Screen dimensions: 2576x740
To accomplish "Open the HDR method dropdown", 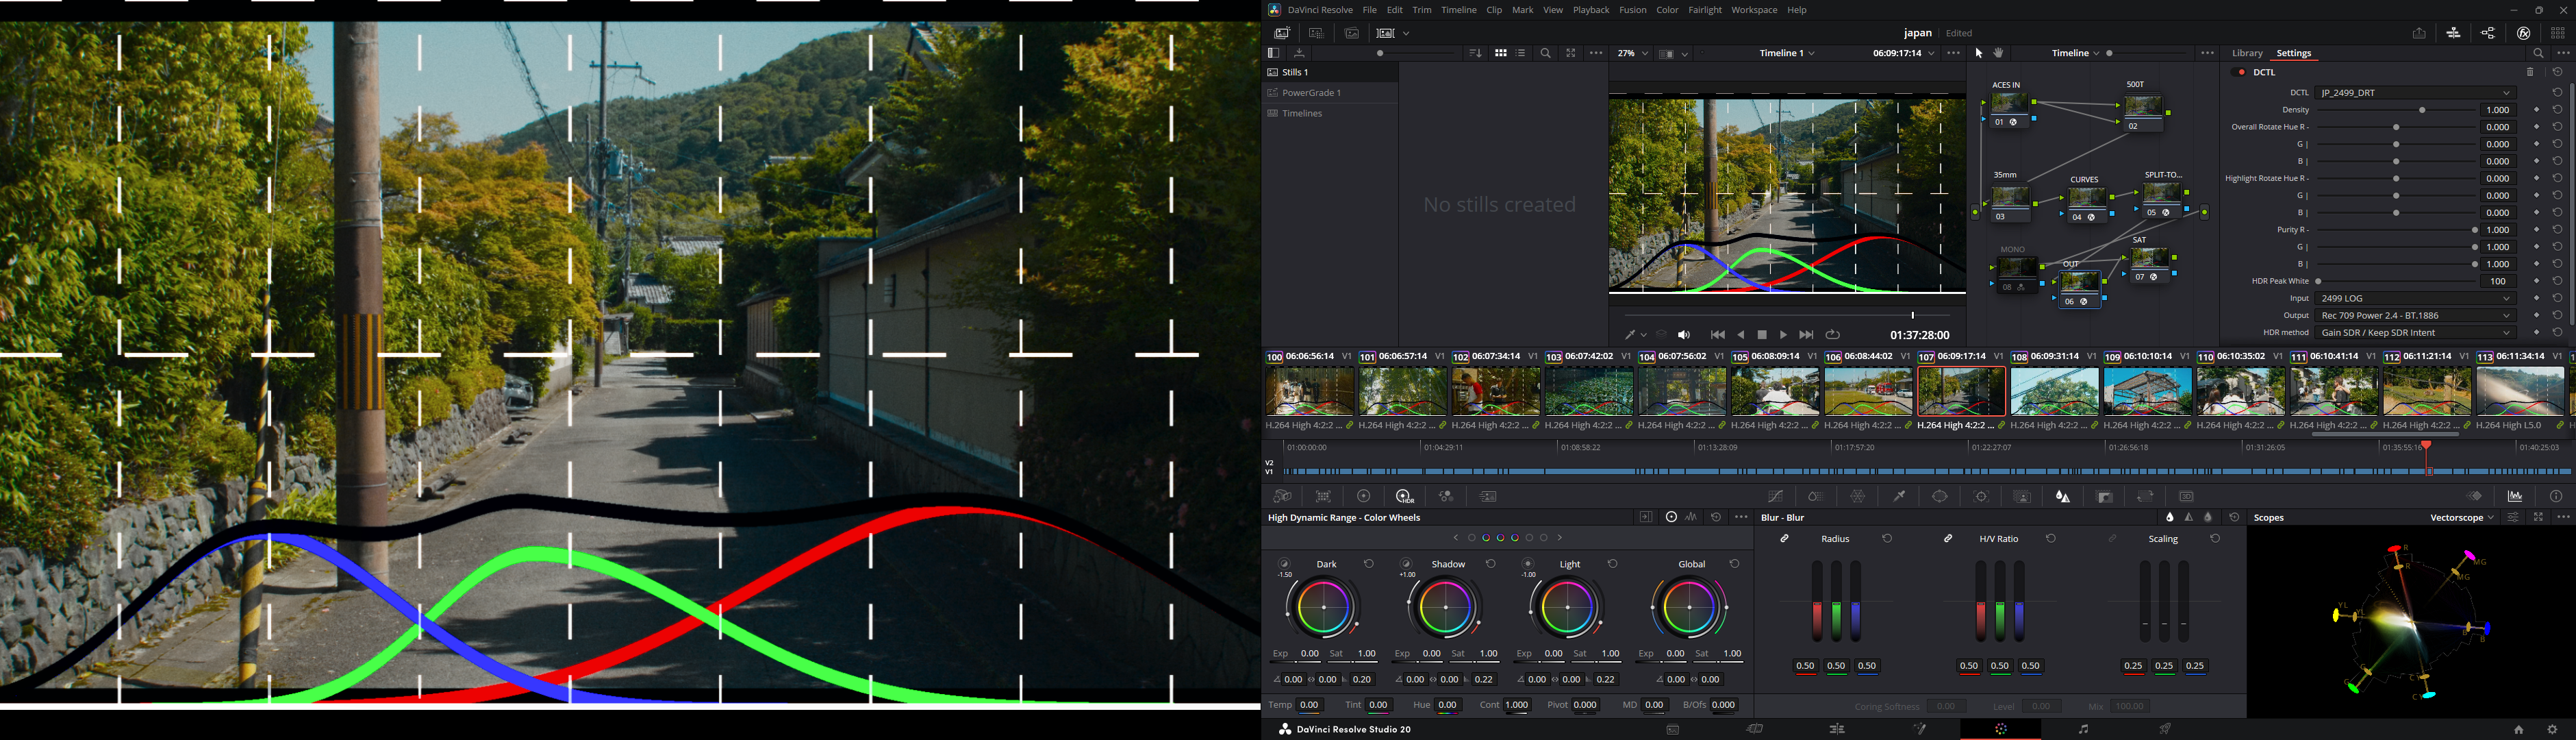I will pyautogui.click(x=2415, y=333).
